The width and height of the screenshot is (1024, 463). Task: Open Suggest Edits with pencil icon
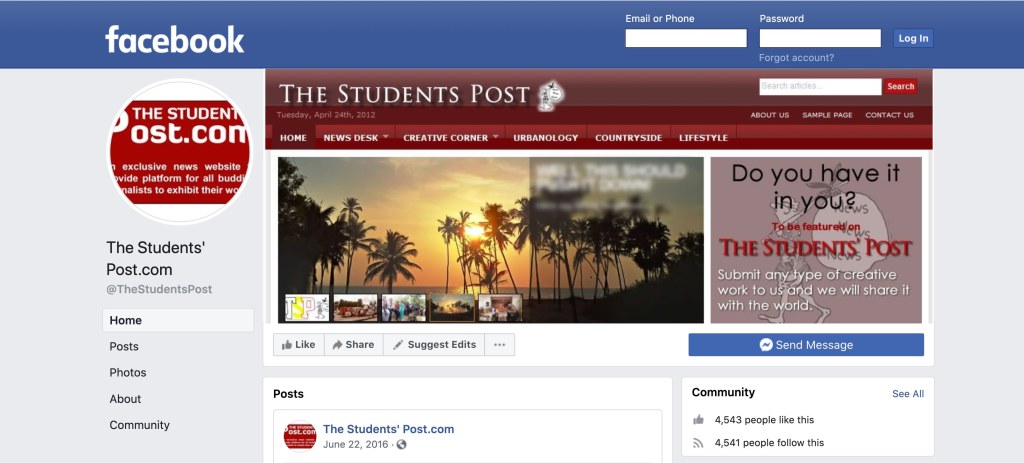click(x=434, y=345)
